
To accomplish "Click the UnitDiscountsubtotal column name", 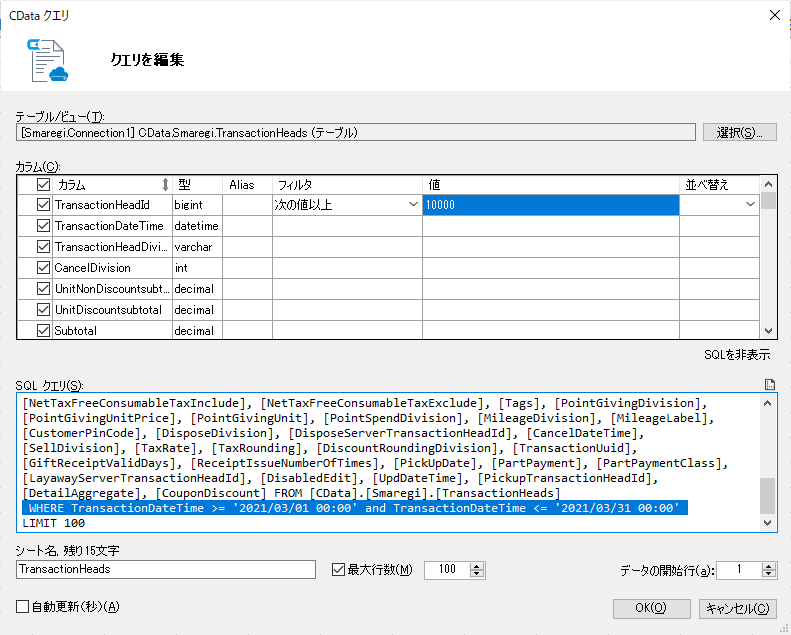I will click(108, 310).
